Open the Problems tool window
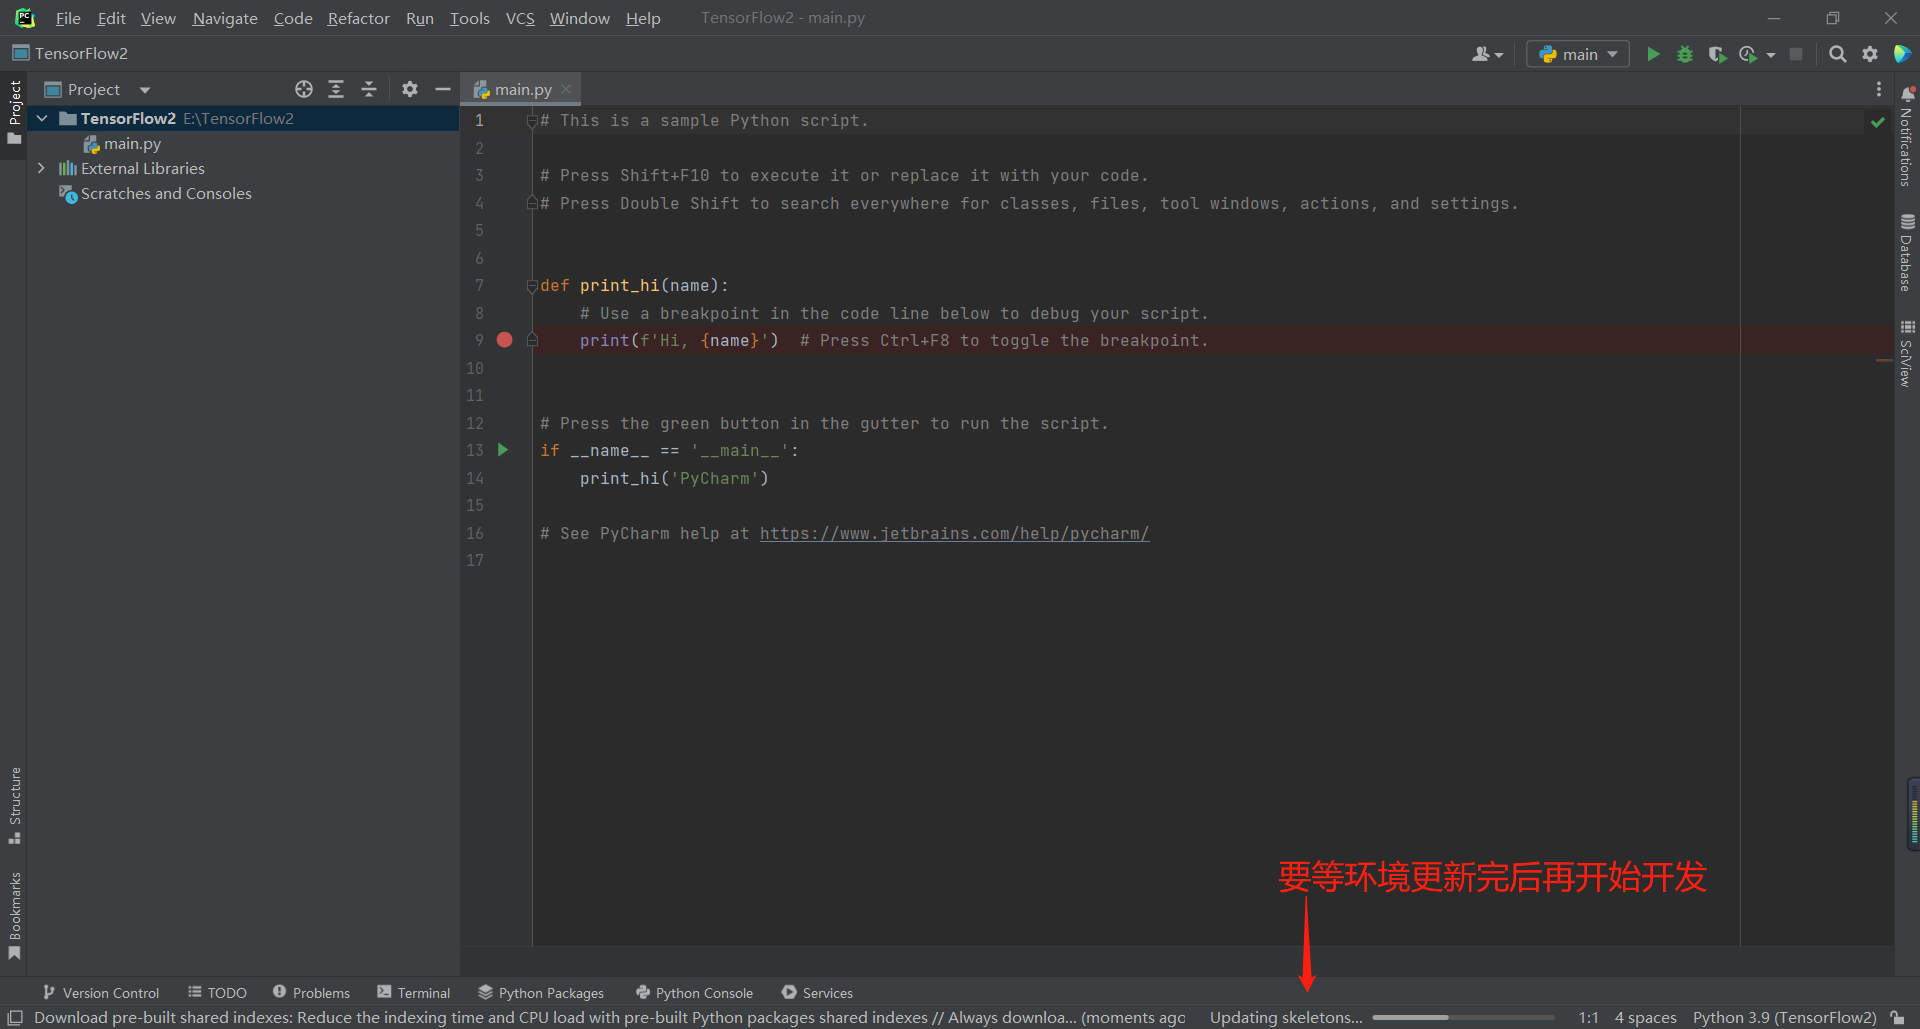The image size is (1920, 1029). click(x=311, y=992)
